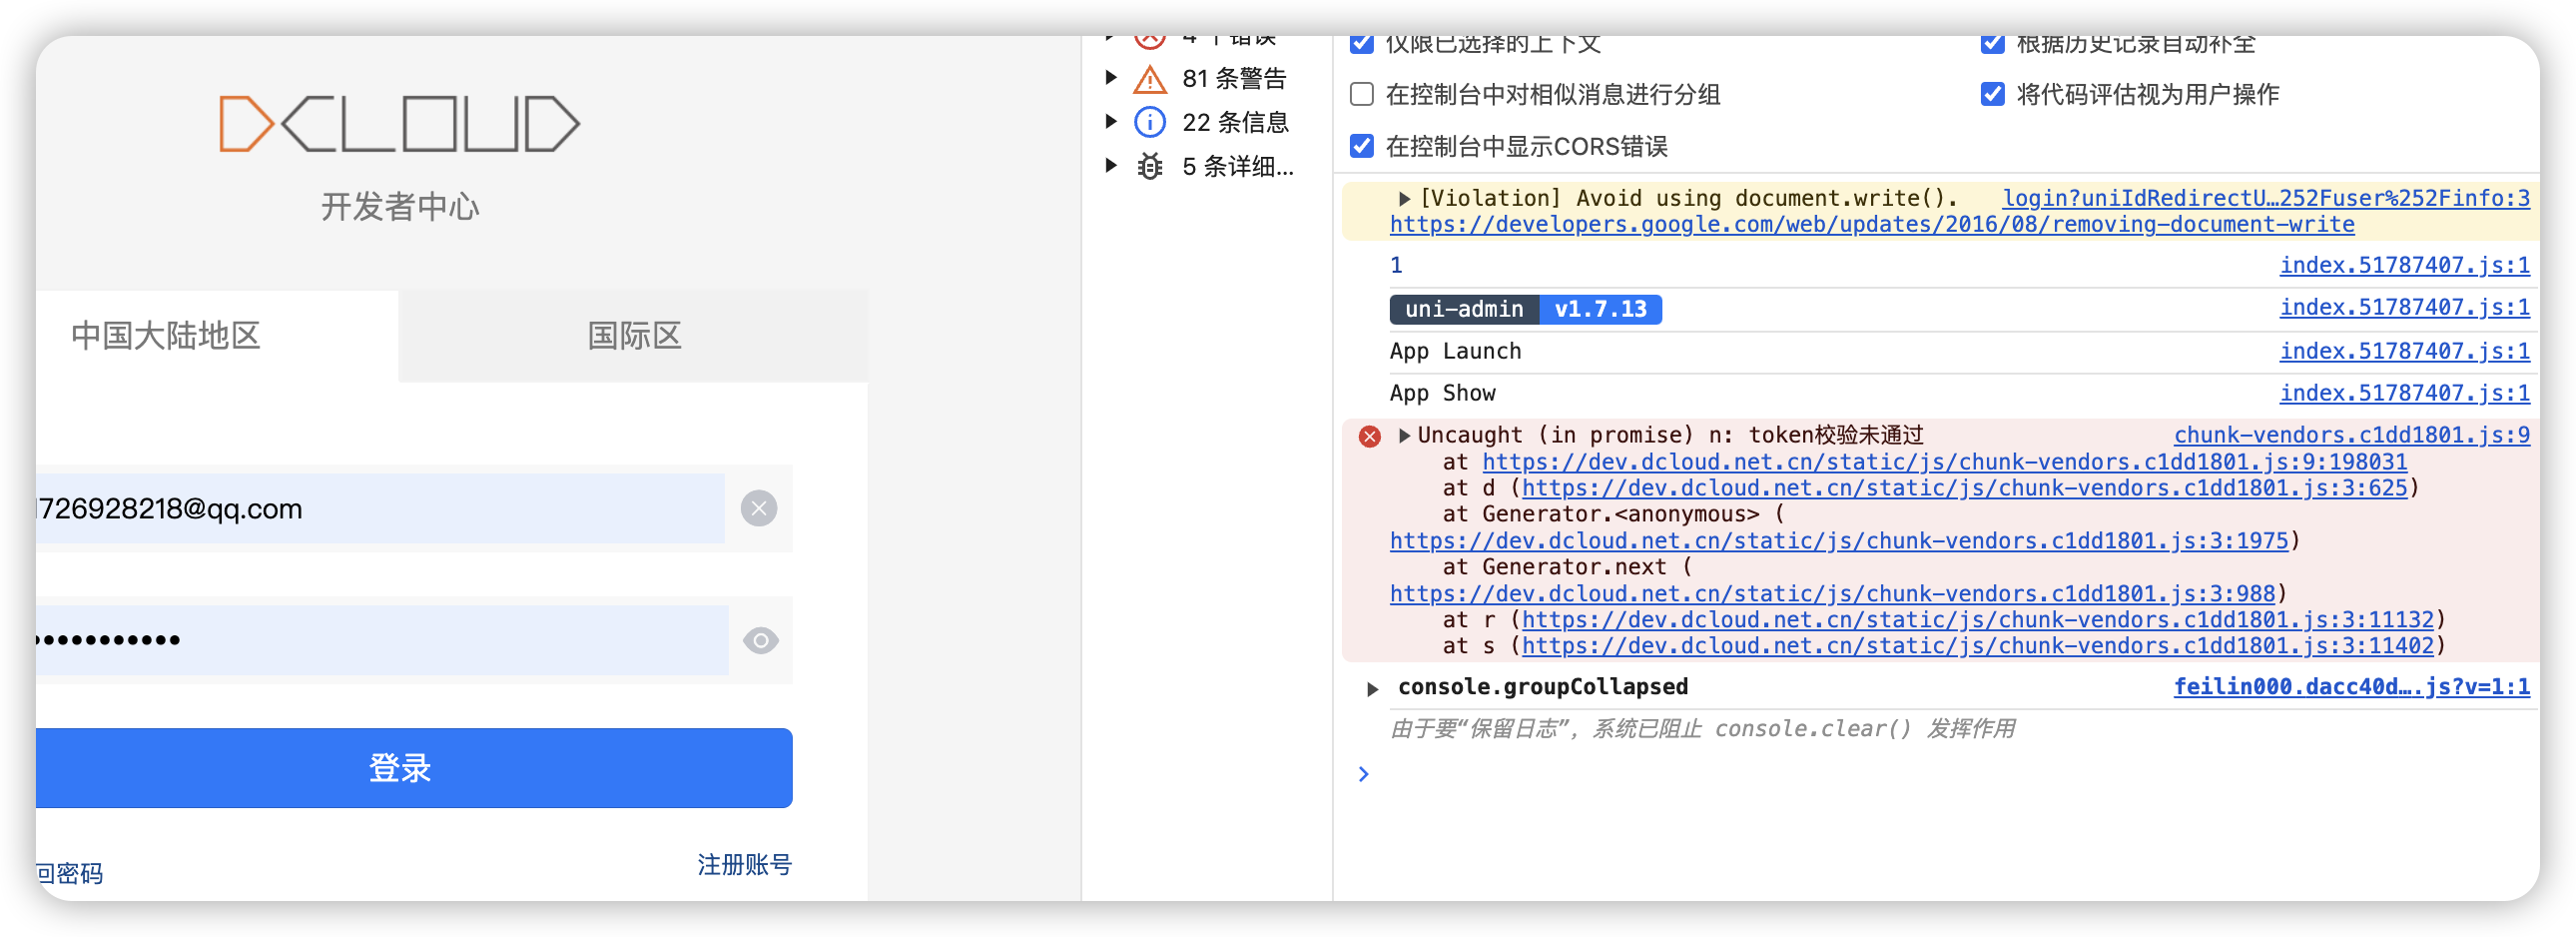
Task: Expand the 5 条详细 sidebar group
Action: 1111,166
